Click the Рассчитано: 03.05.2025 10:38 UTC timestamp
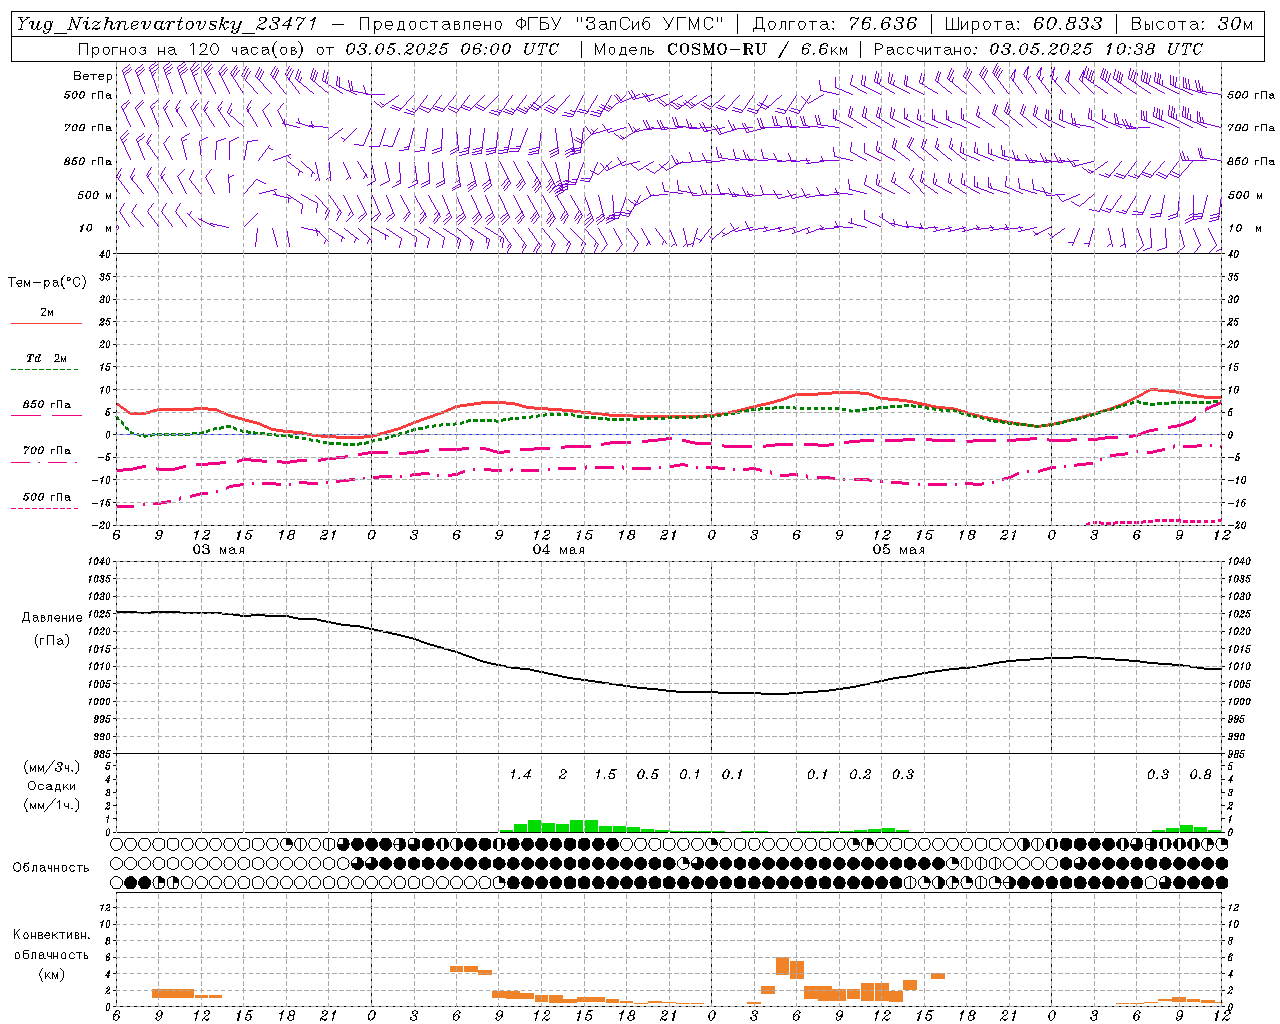Screen dimensions: 1280x1024 coord(1038,49)
